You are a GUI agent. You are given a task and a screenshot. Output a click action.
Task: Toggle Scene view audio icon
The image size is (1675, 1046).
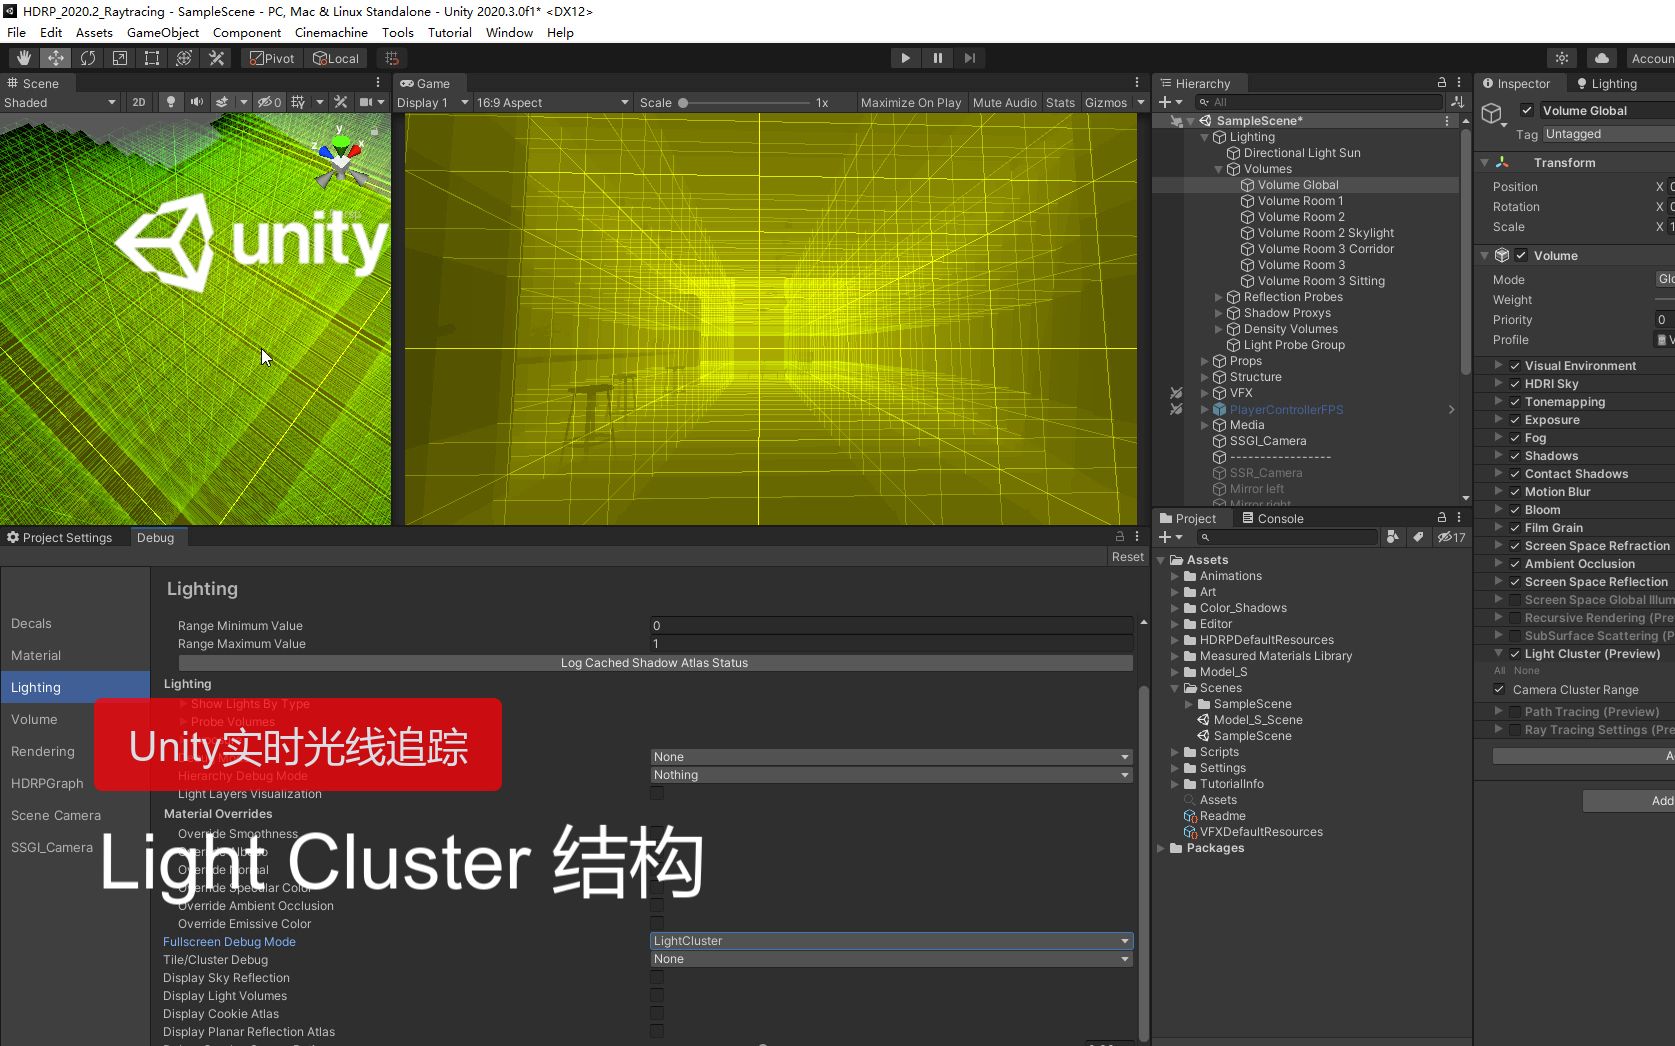(196, 102)
